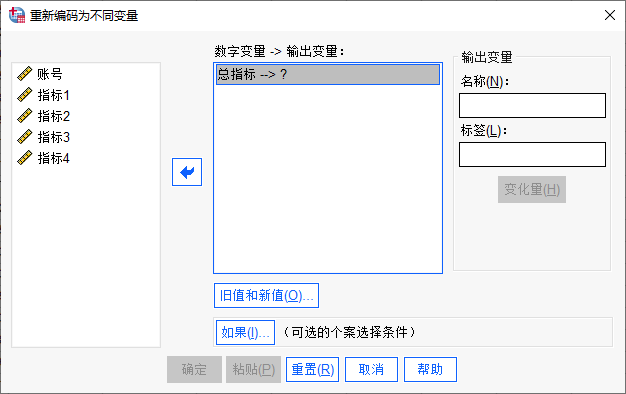Viewport: 626px width, 394px height.
Task: Click the 名称(N) input field
Action: coord(532,105)
